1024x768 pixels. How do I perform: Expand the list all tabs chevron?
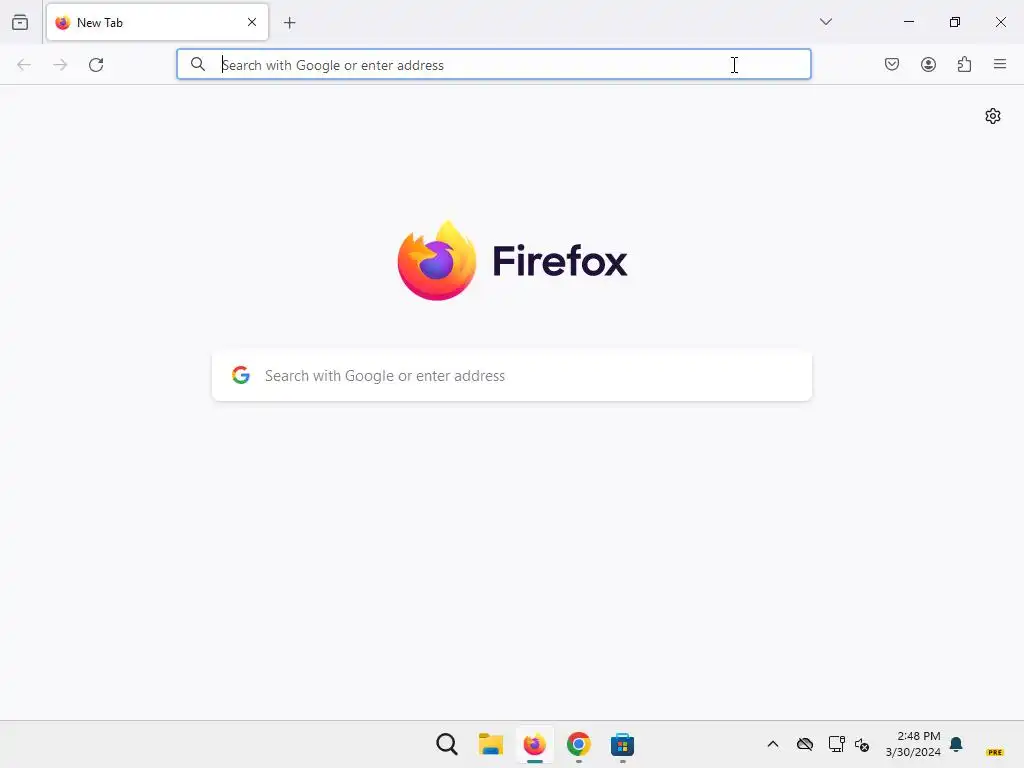click(826, 22)
